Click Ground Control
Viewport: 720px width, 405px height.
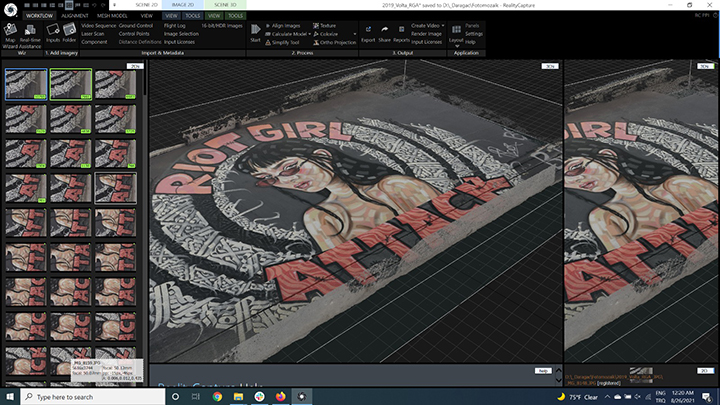click(135, 26)
